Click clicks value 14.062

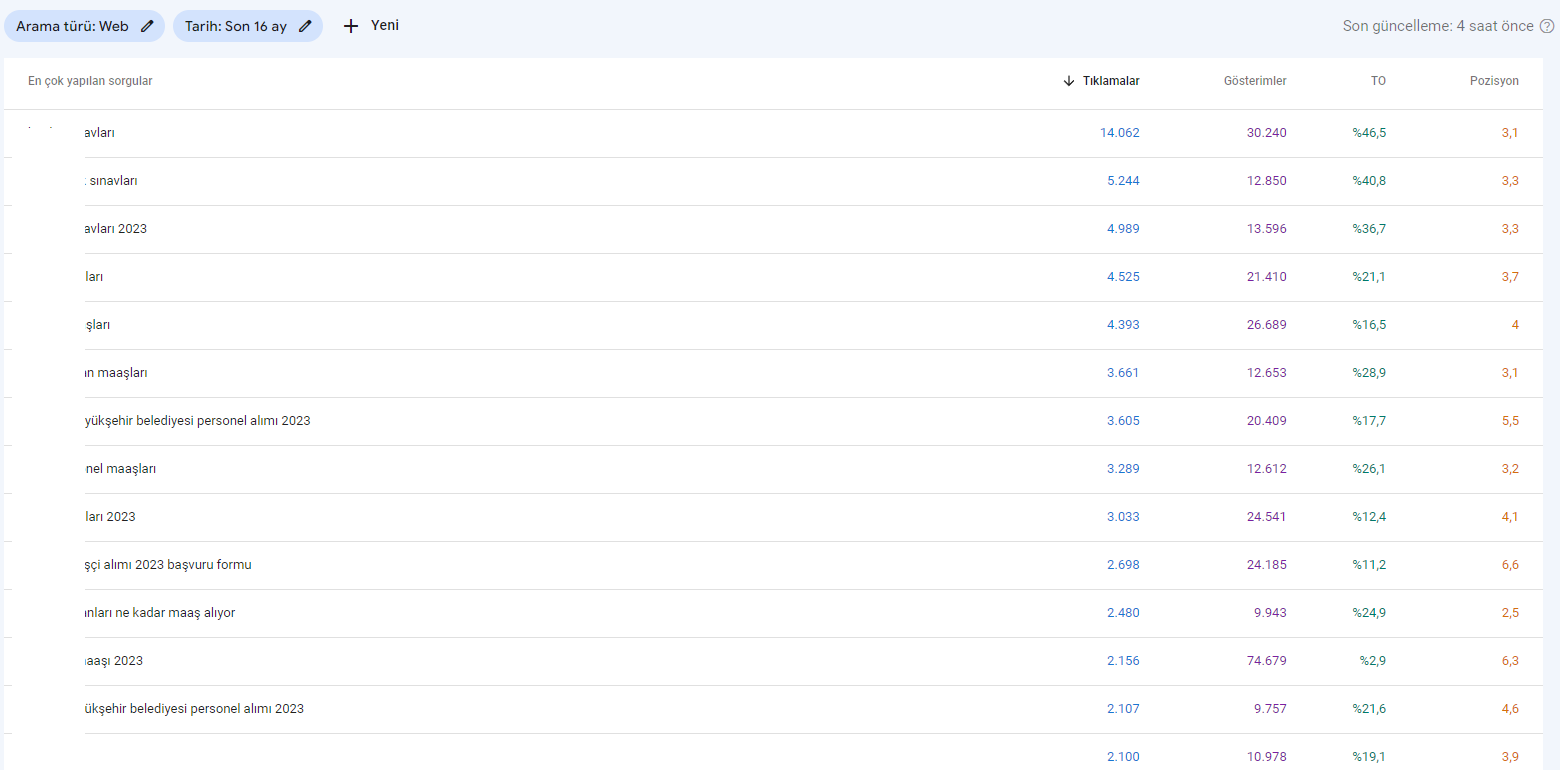coord(1119,133)
